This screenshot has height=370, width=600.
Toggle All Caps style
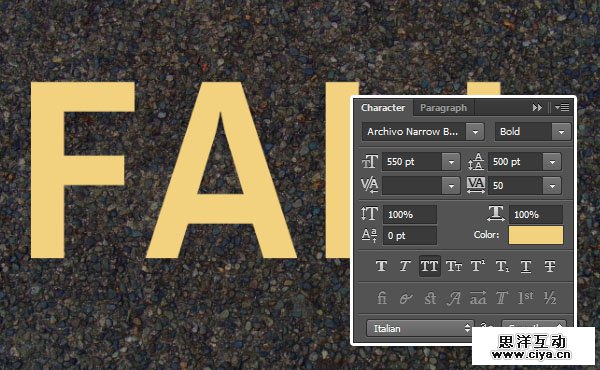pyautogui.click(x=429, y=266)
